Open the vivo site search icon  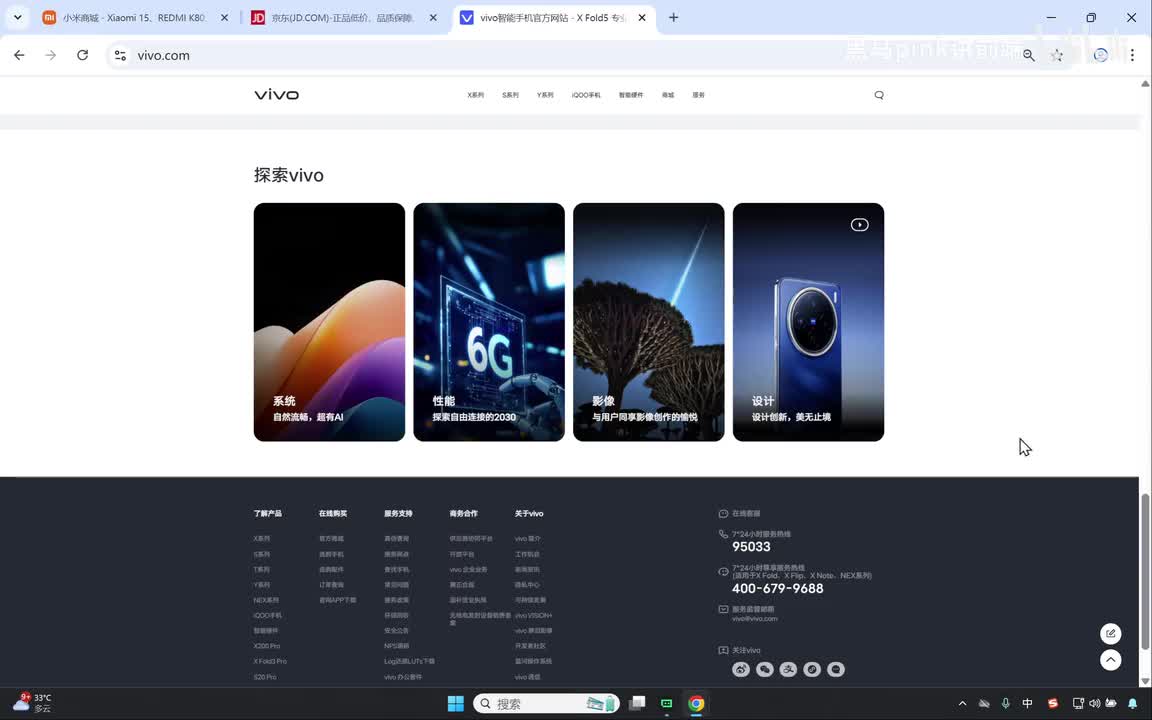879,95
